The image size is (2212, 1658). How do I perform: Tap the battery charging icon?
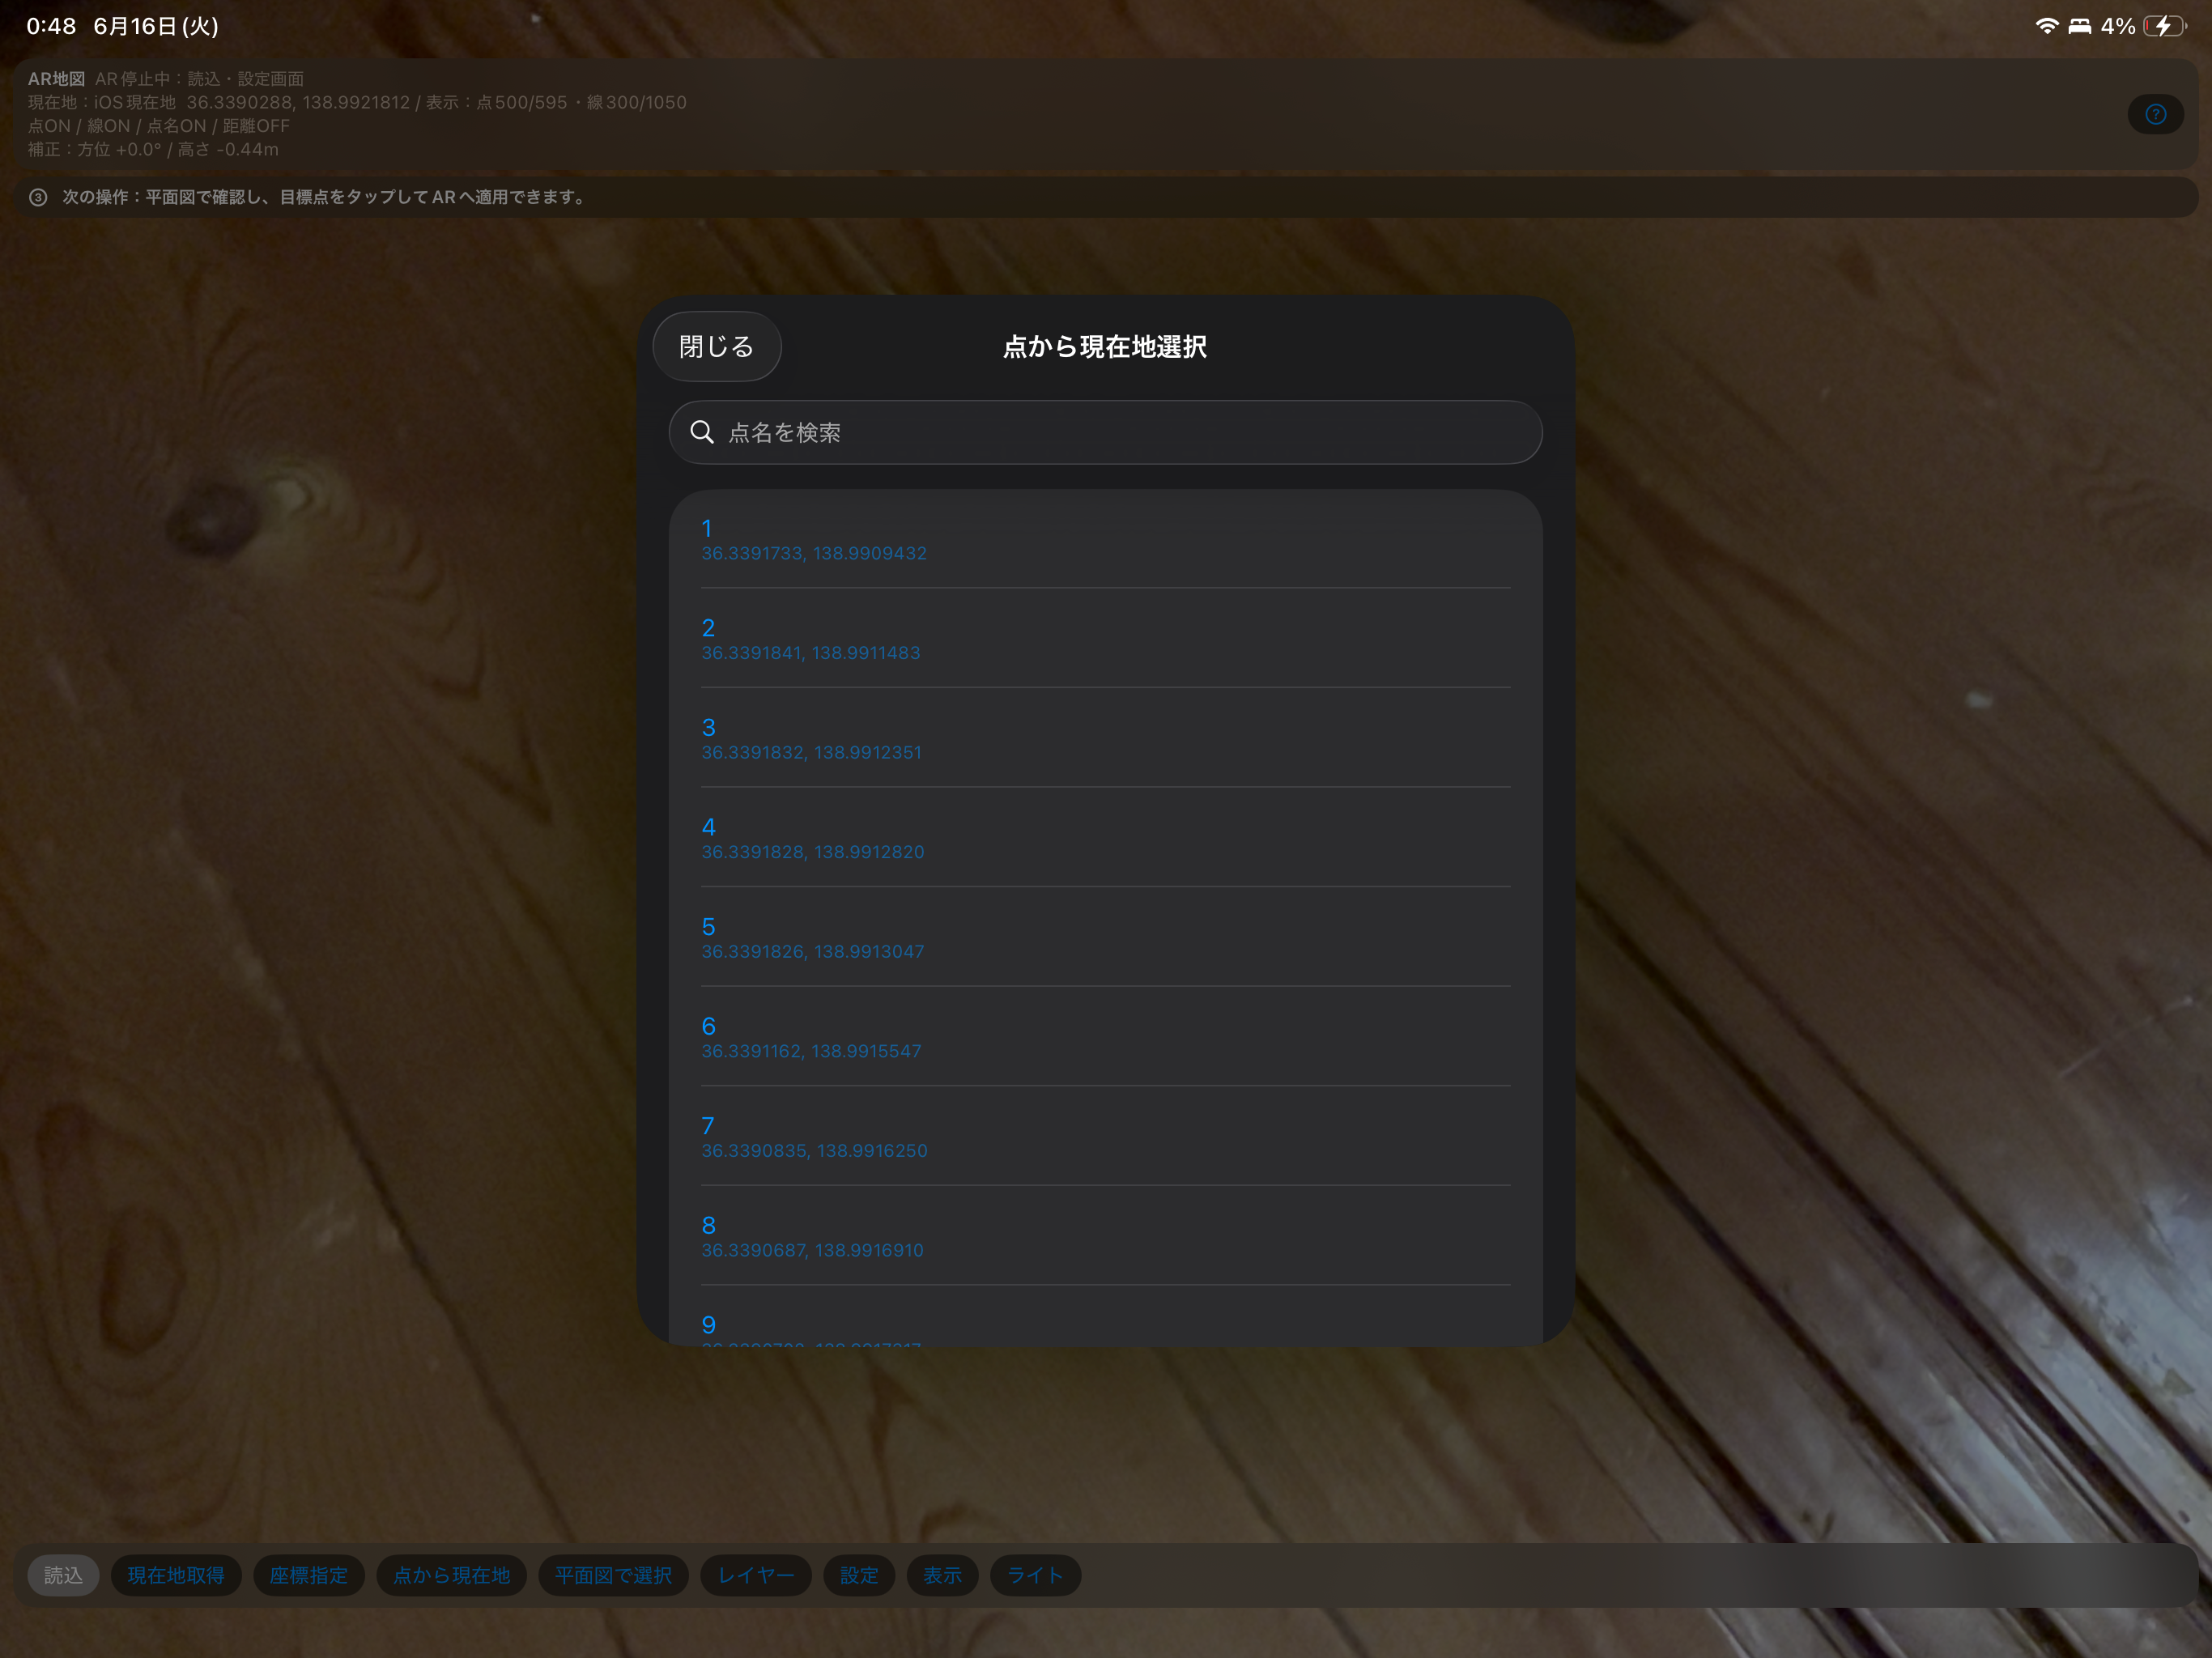pos(2164,26)
